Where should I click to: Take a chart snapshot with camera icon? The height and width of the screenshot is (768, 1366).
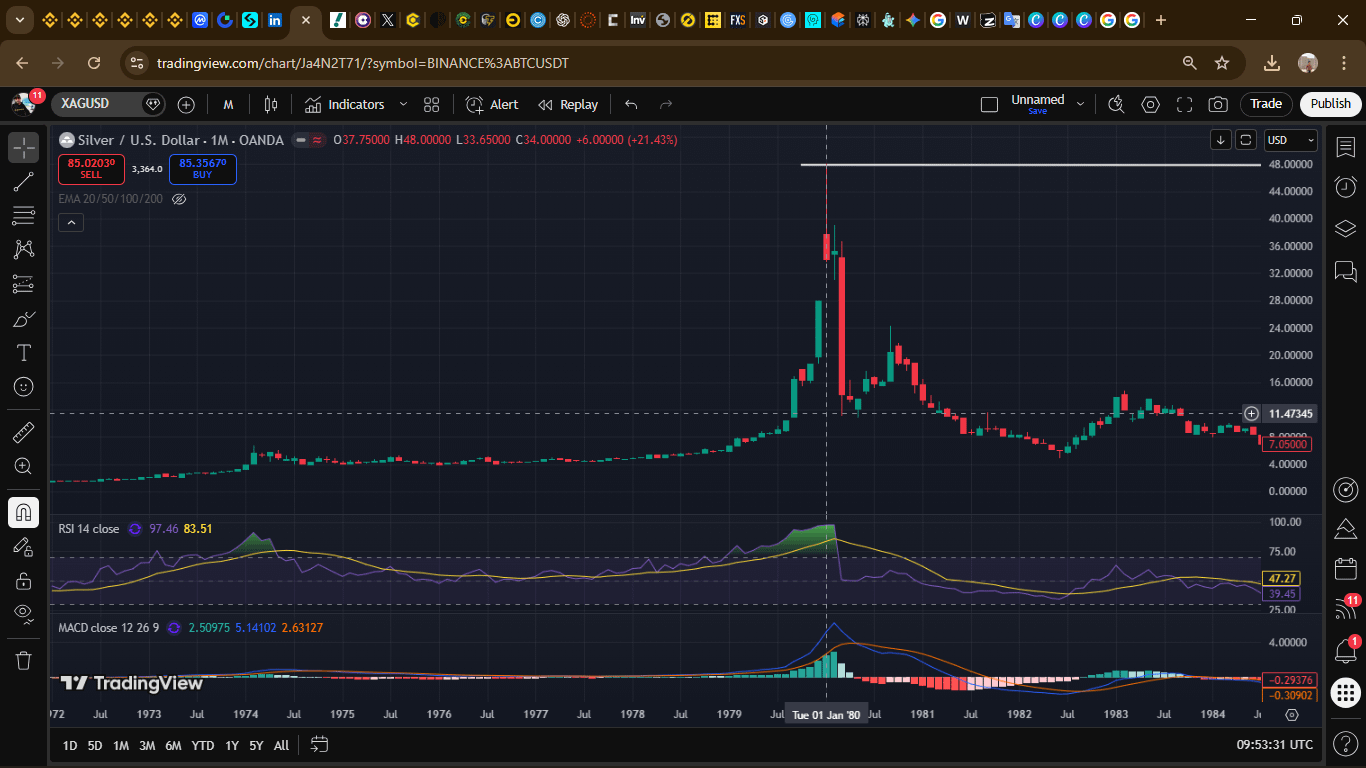pos(1218,104)
